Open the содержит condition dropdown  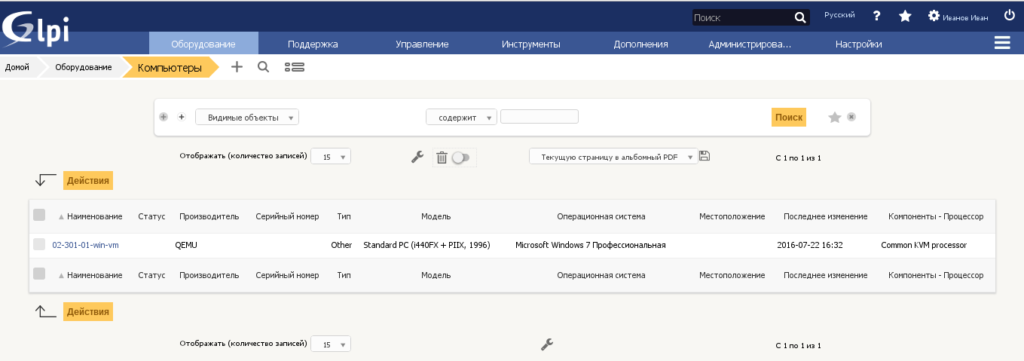pos(461,118)
